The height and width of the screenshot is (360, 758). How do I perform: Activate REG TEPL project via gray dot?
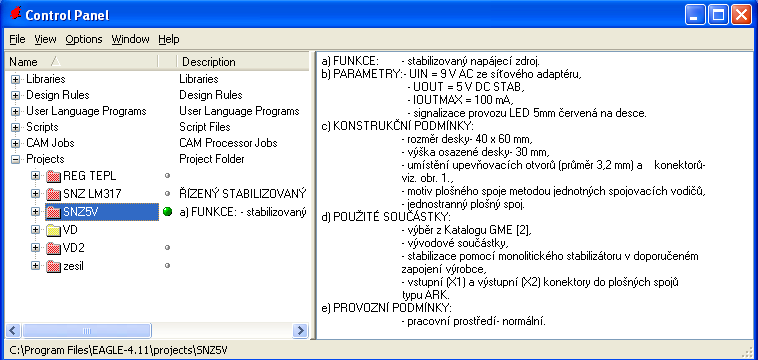168,176
